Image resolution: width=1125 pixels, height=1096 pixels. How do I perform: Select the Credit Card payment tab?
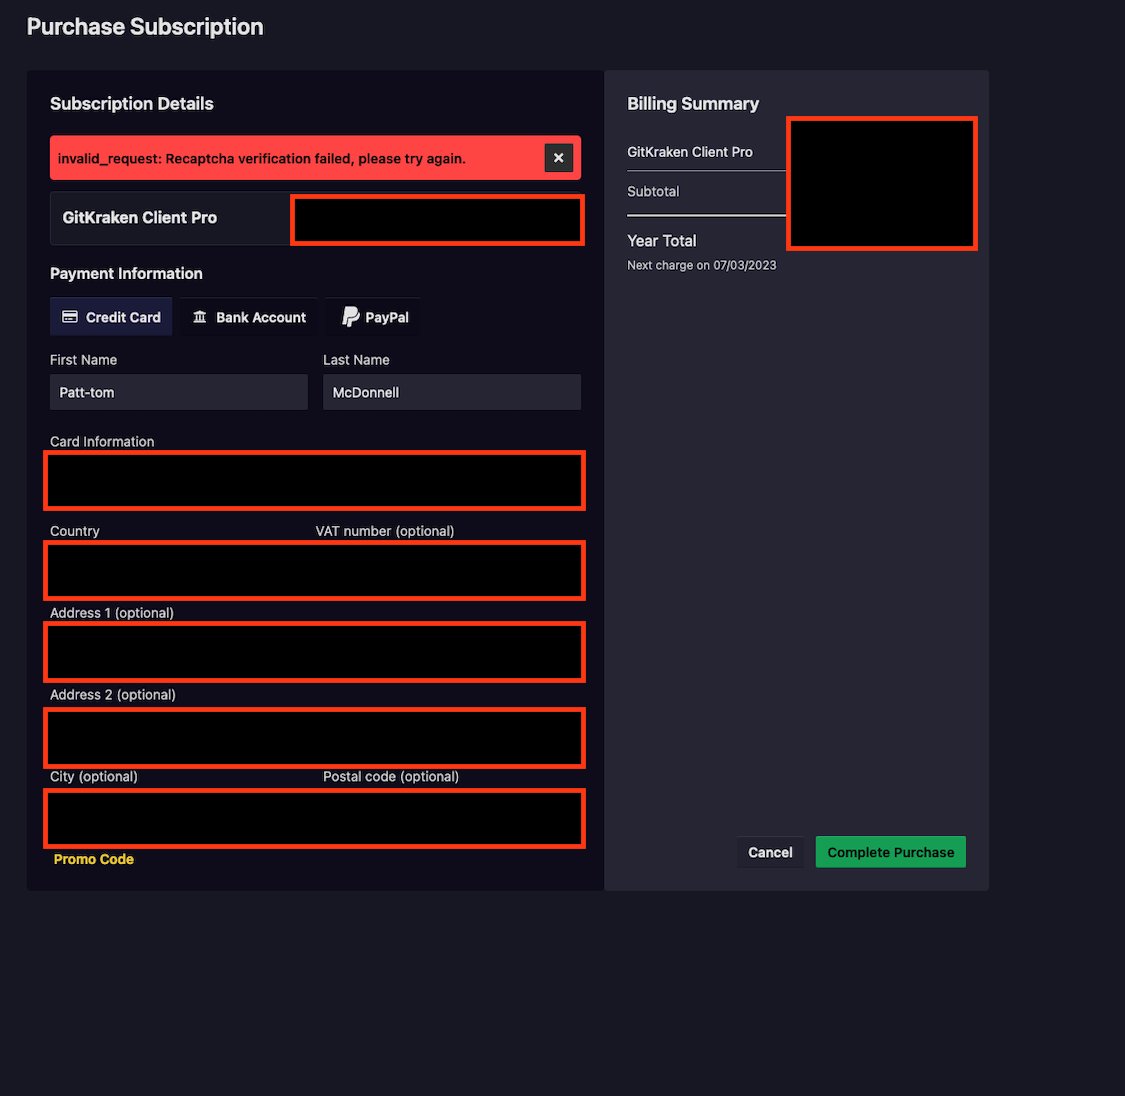point(111,317)
